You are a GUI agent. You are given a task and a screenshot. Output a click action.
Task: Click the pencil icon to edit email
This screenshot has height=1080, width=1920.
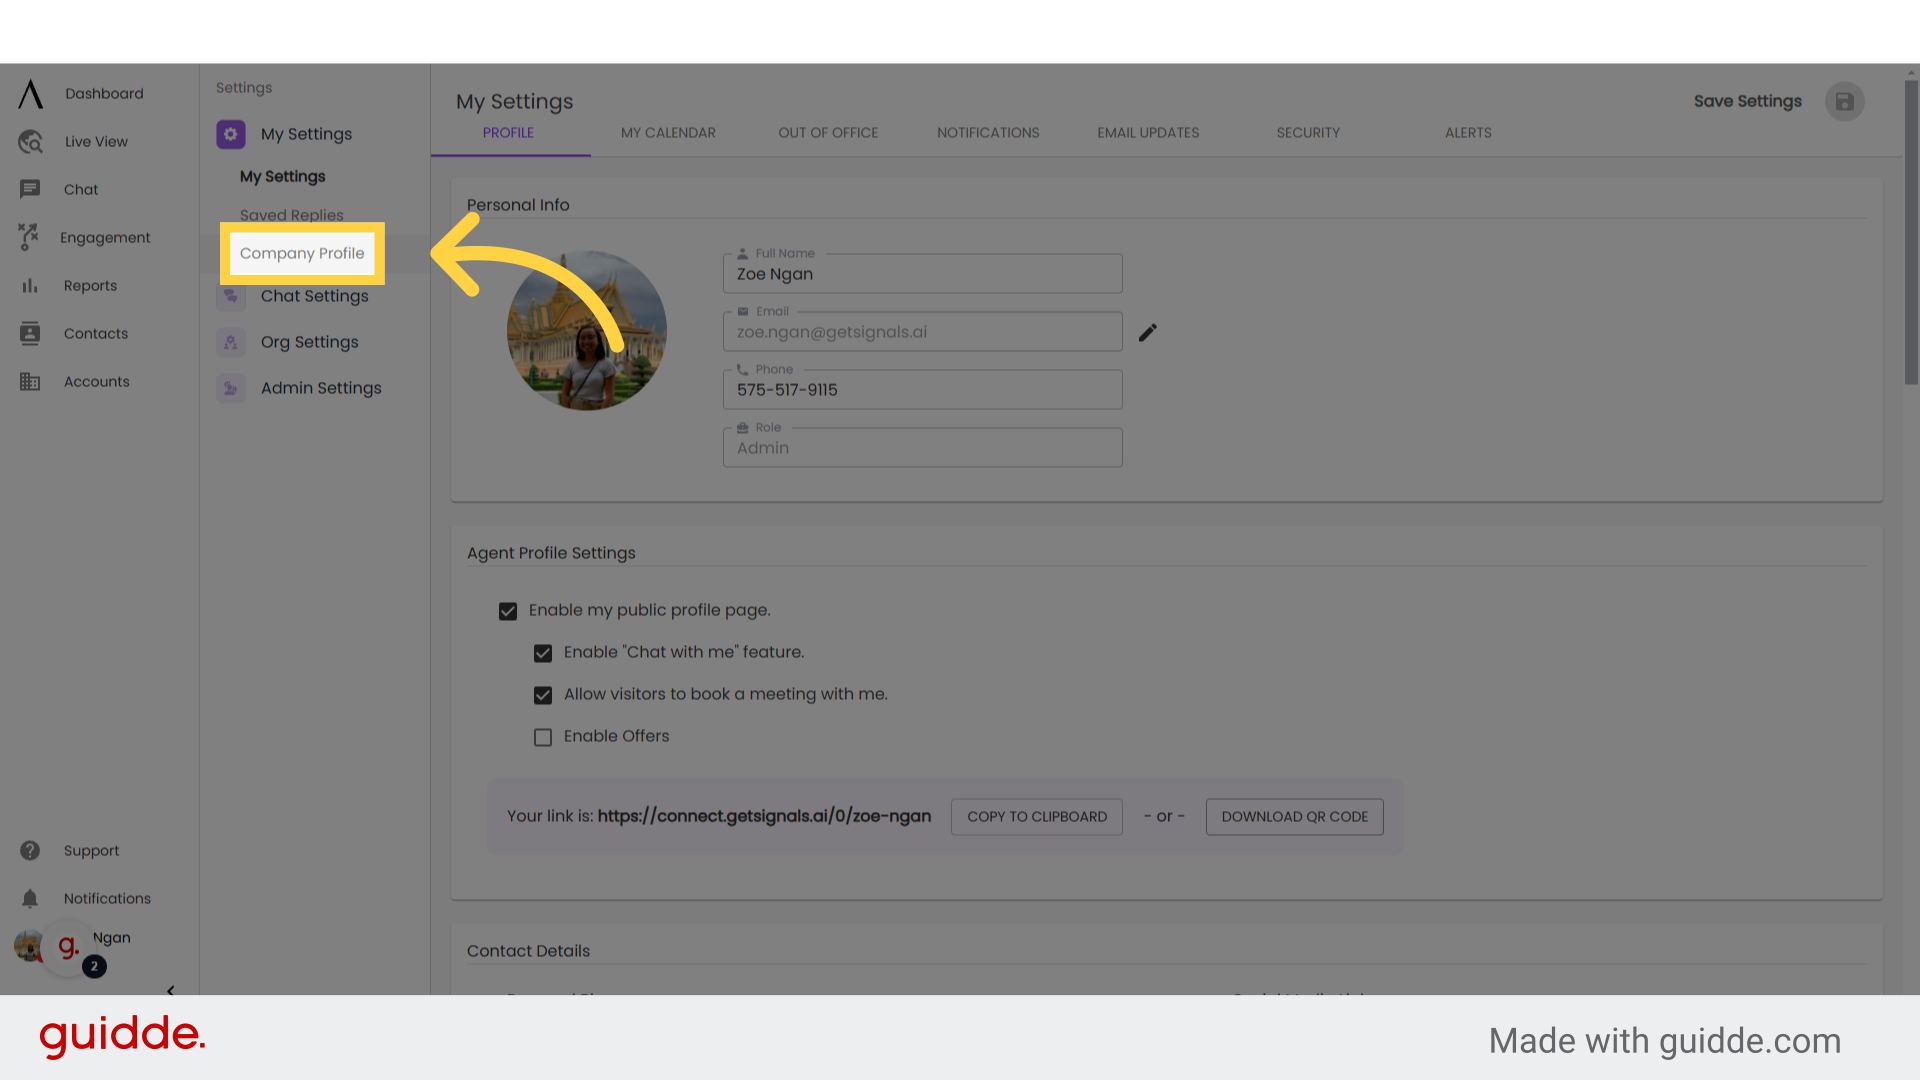pos(1148,332)
